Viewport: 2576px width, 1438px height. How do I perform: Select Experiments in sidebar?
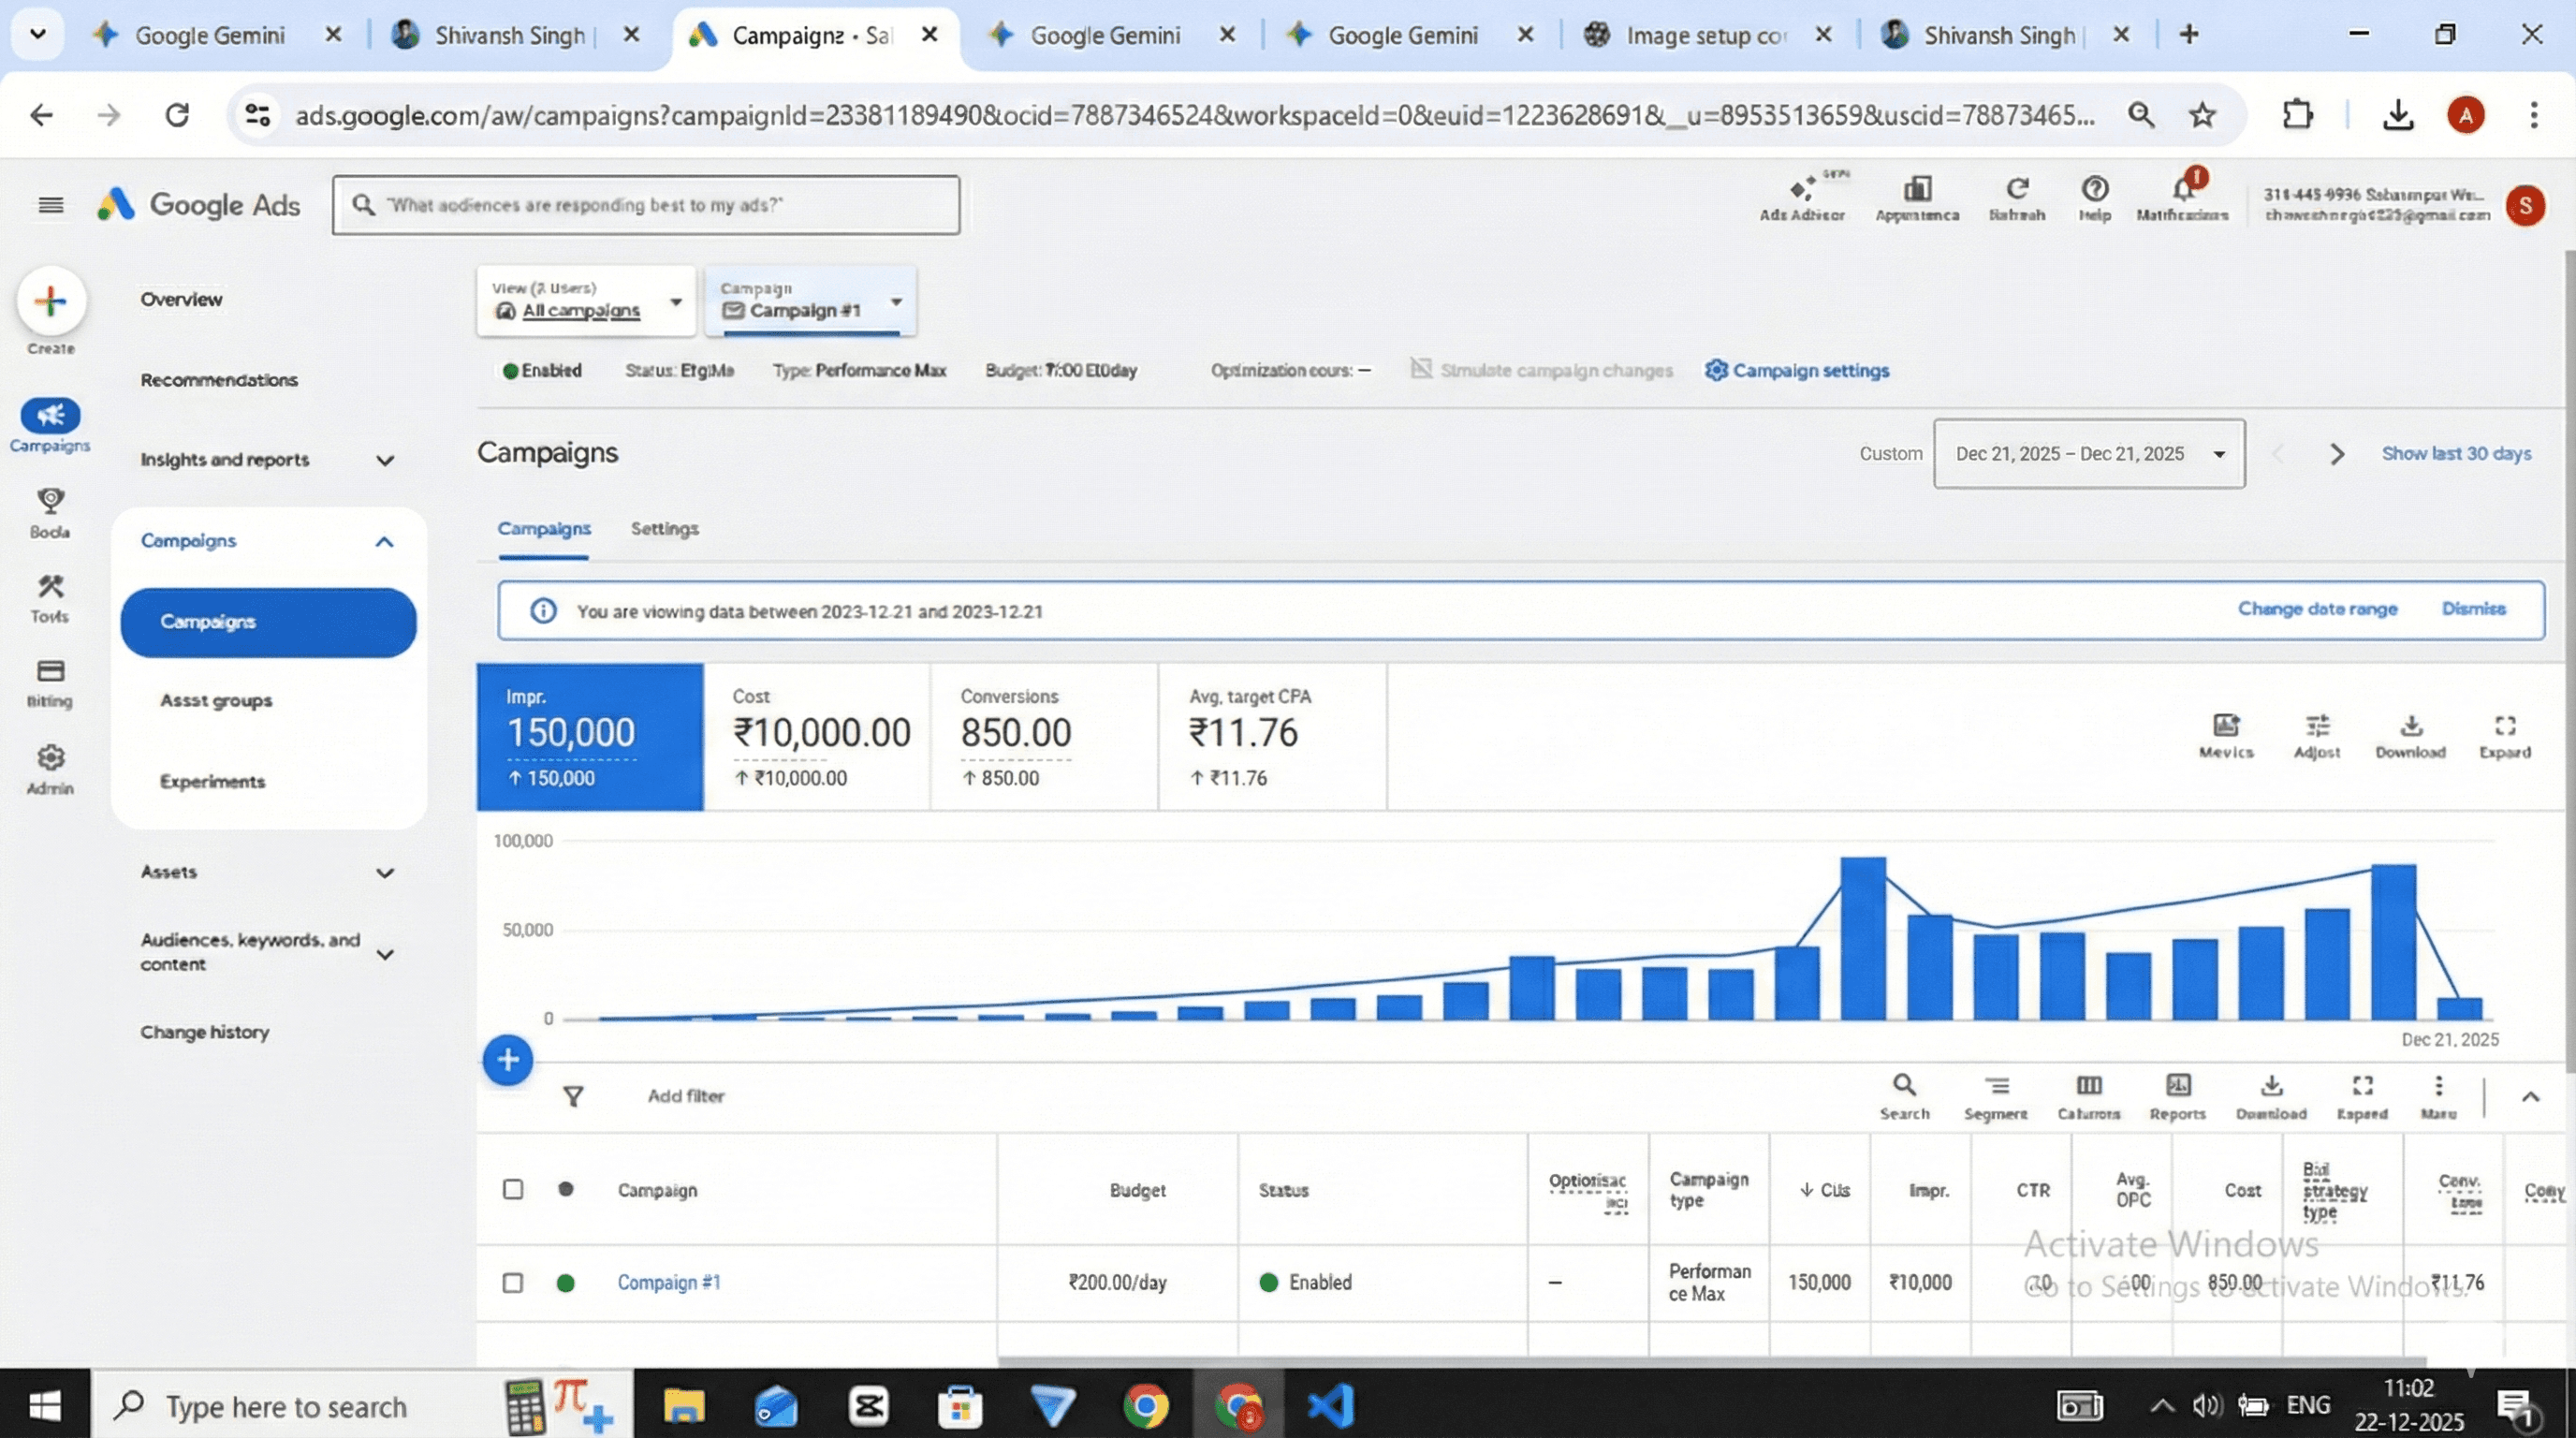[x=212, y=782]
